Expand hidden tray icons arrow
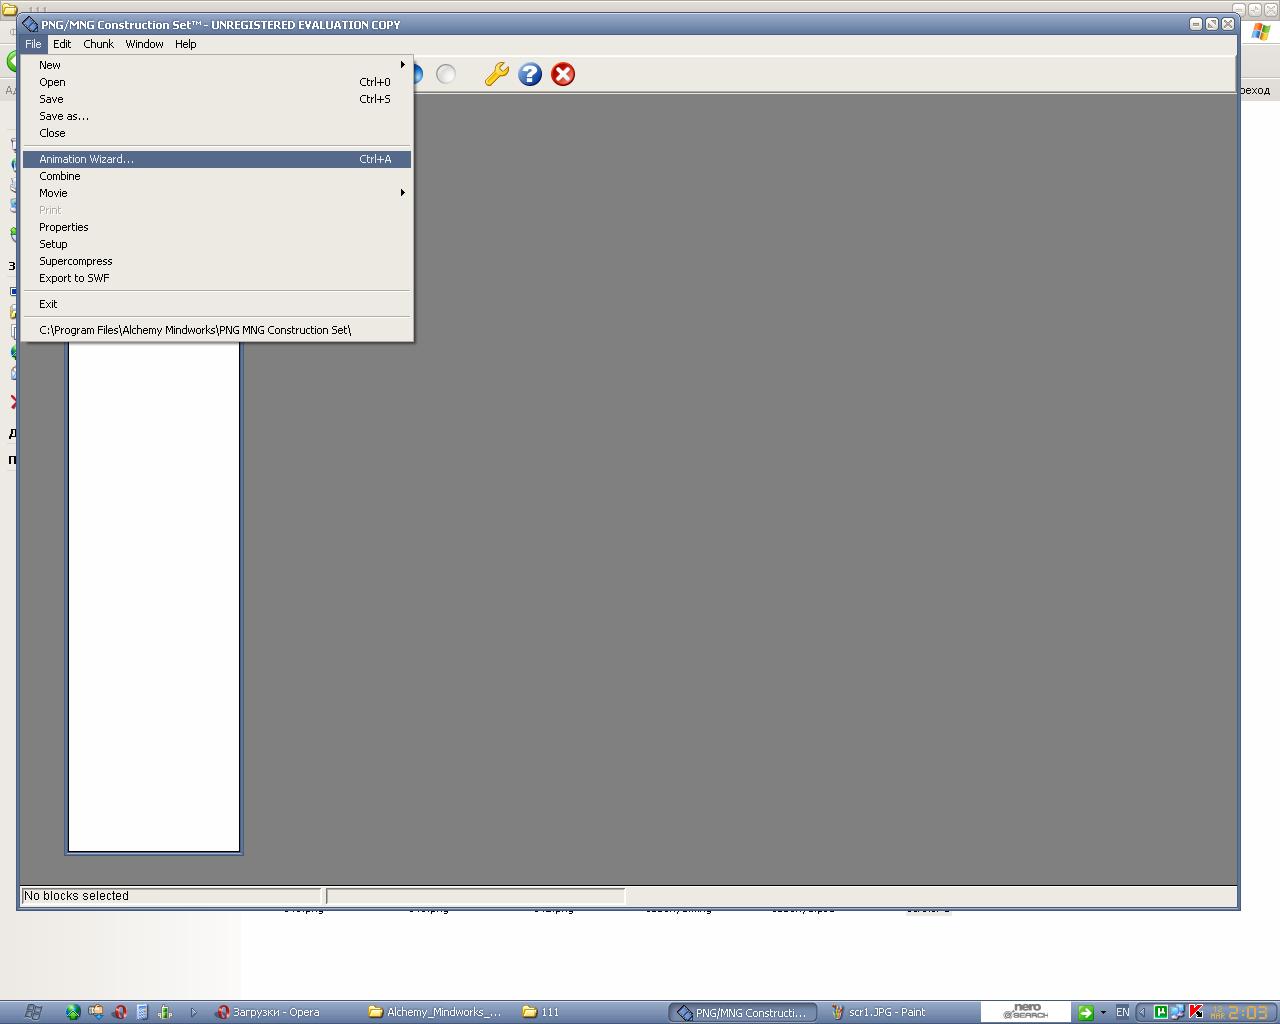 [x=1142, y=1012]
